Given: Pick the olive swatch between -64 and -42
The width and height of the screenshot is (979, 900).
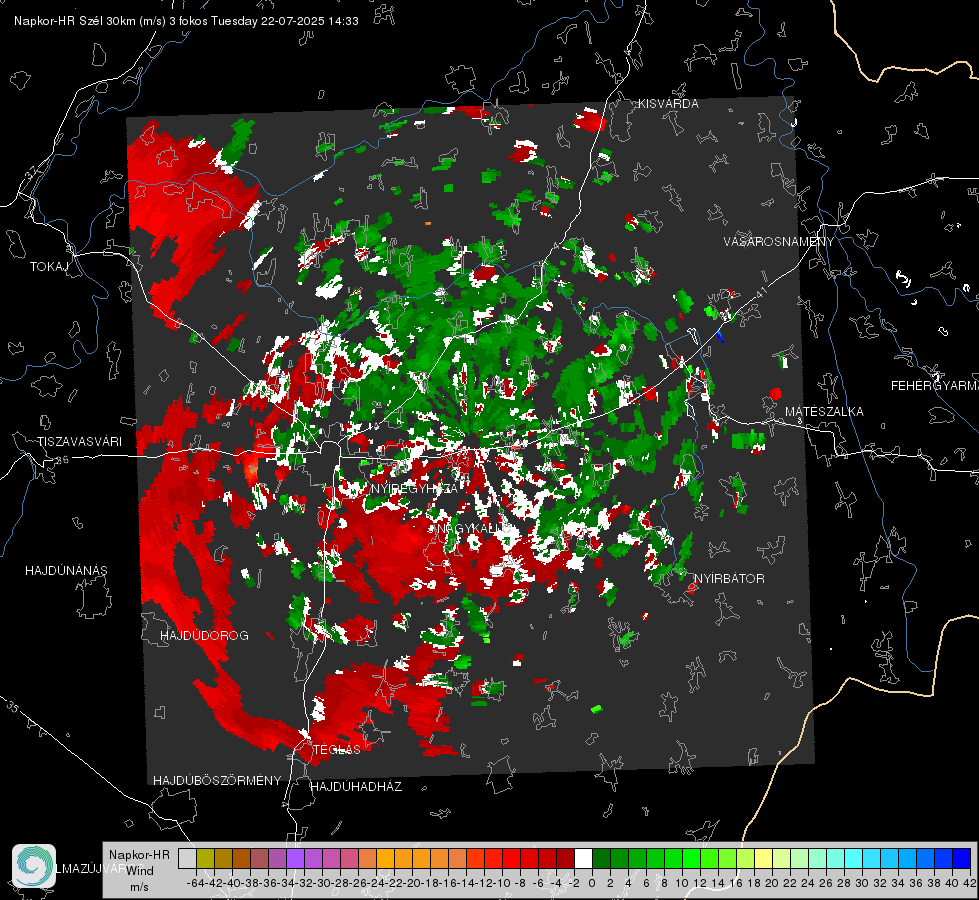Looking at the screenshot, I should pyautogui.click(x=205, y=859).
